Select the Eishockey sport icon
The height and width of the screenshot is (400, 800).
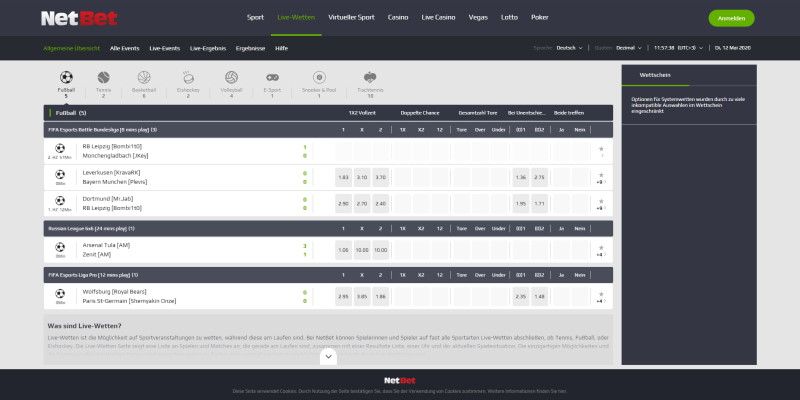click(x=188, y=78)
